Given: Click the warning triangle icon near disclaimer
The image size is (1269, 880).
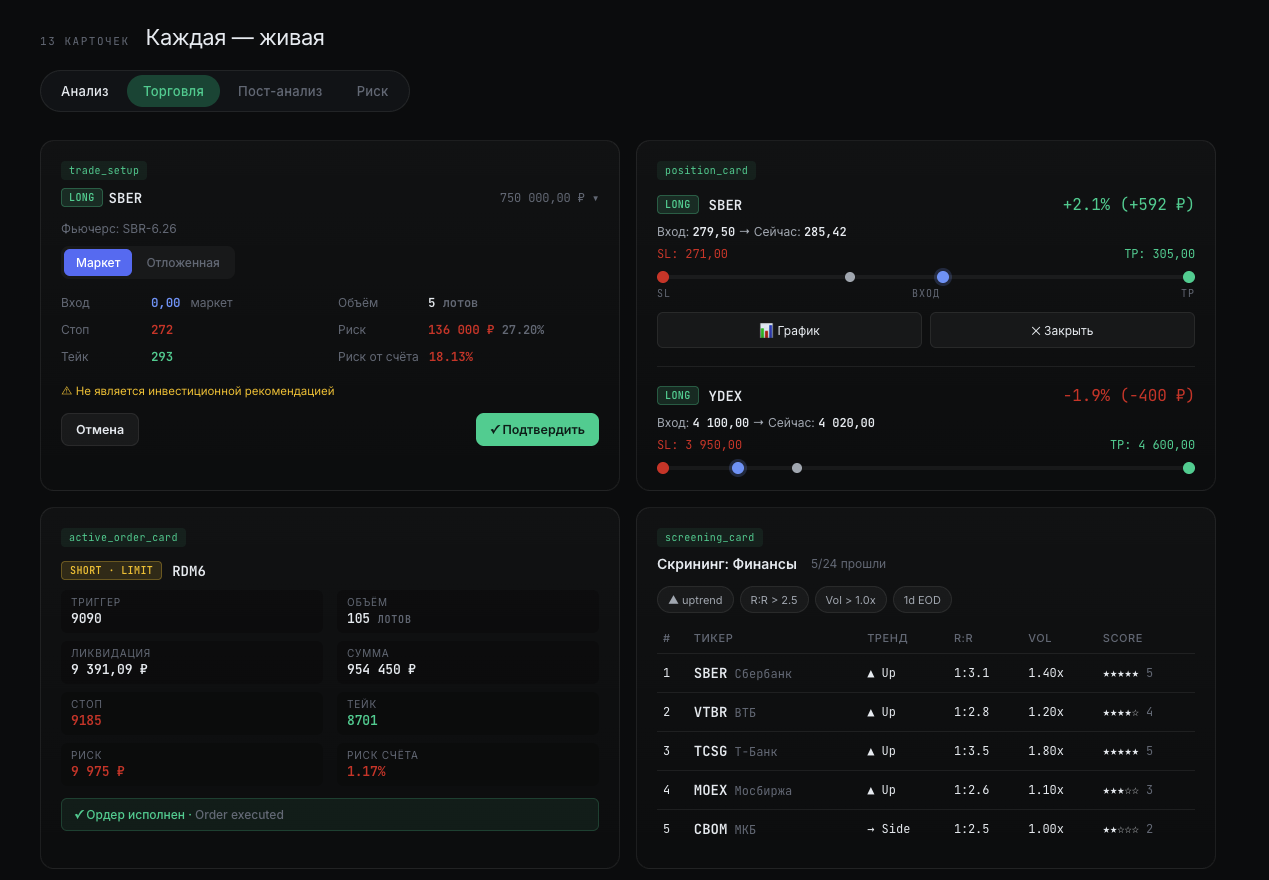Looking at the screenshot, I should coord(66,391).
